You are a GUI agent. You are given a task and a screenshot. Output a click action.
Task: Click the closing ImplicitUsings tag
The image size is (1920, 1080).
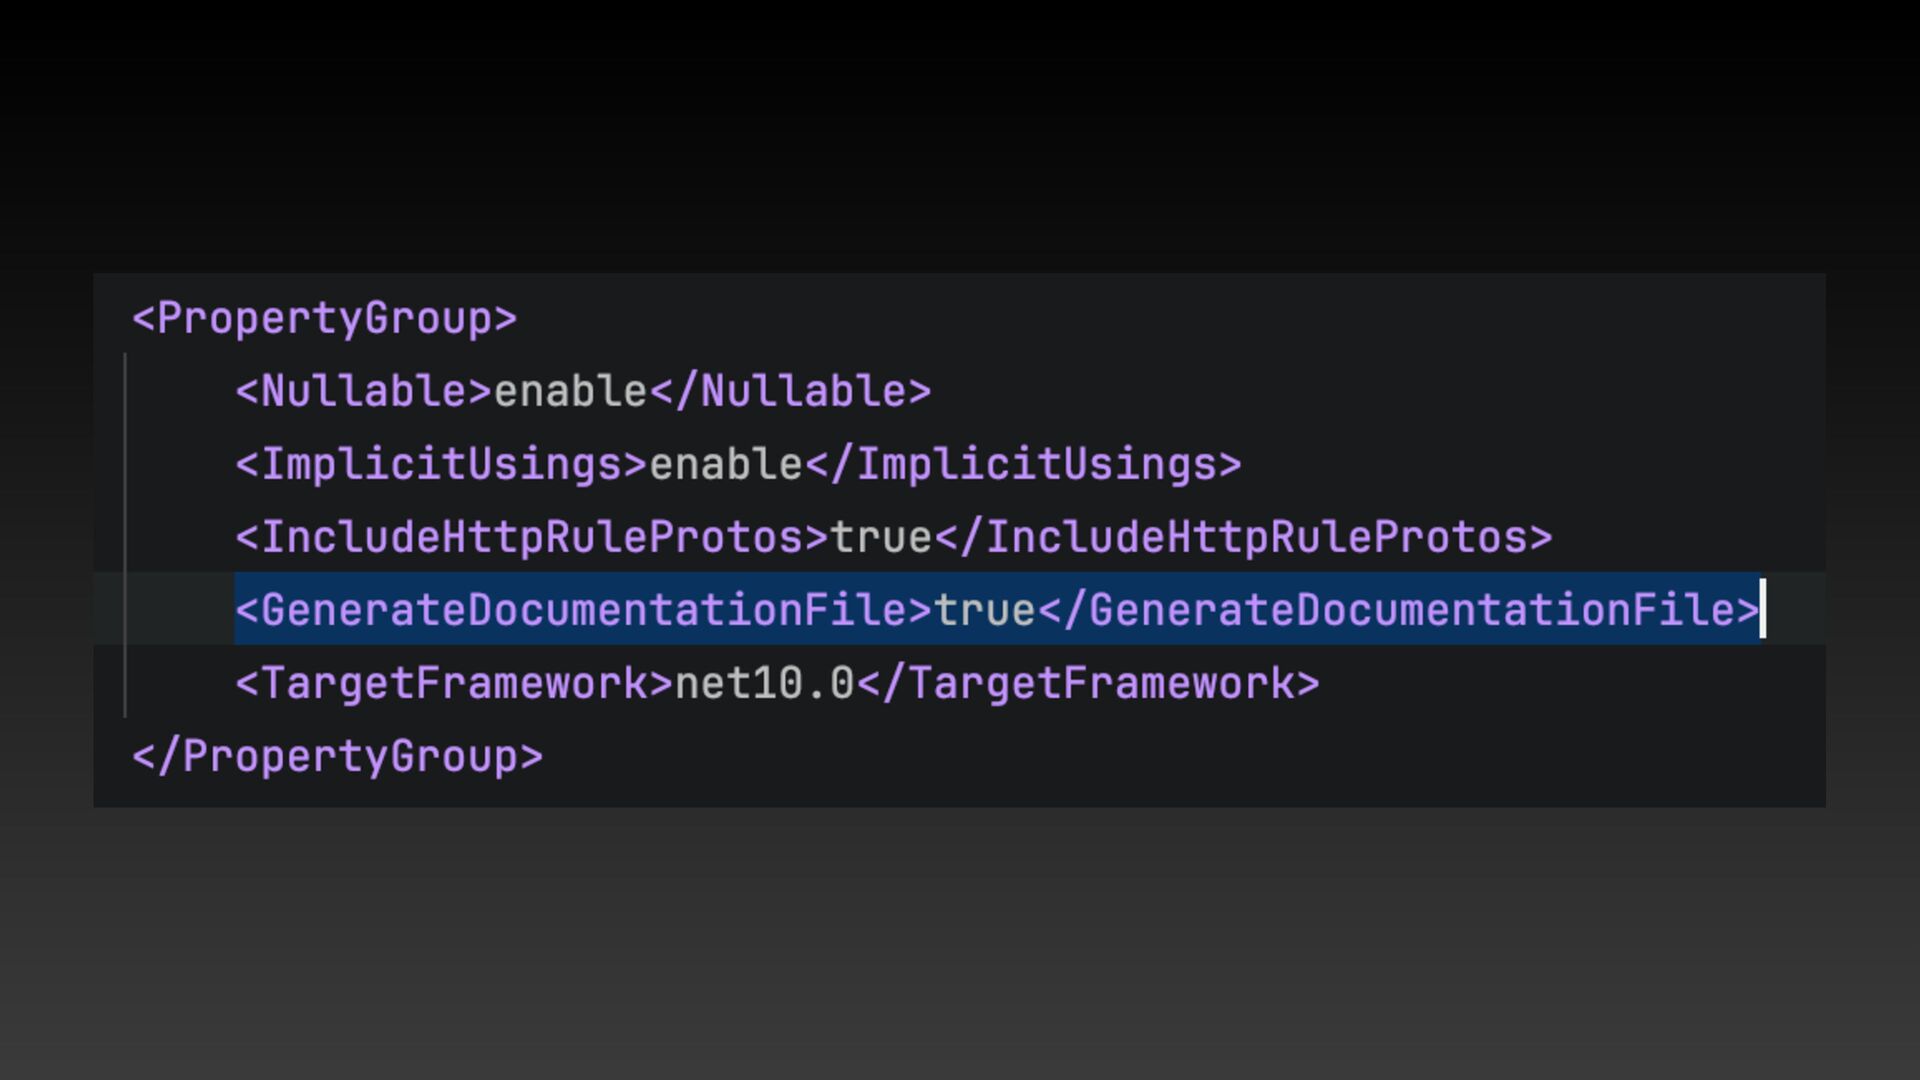[x=1023, y=465]
